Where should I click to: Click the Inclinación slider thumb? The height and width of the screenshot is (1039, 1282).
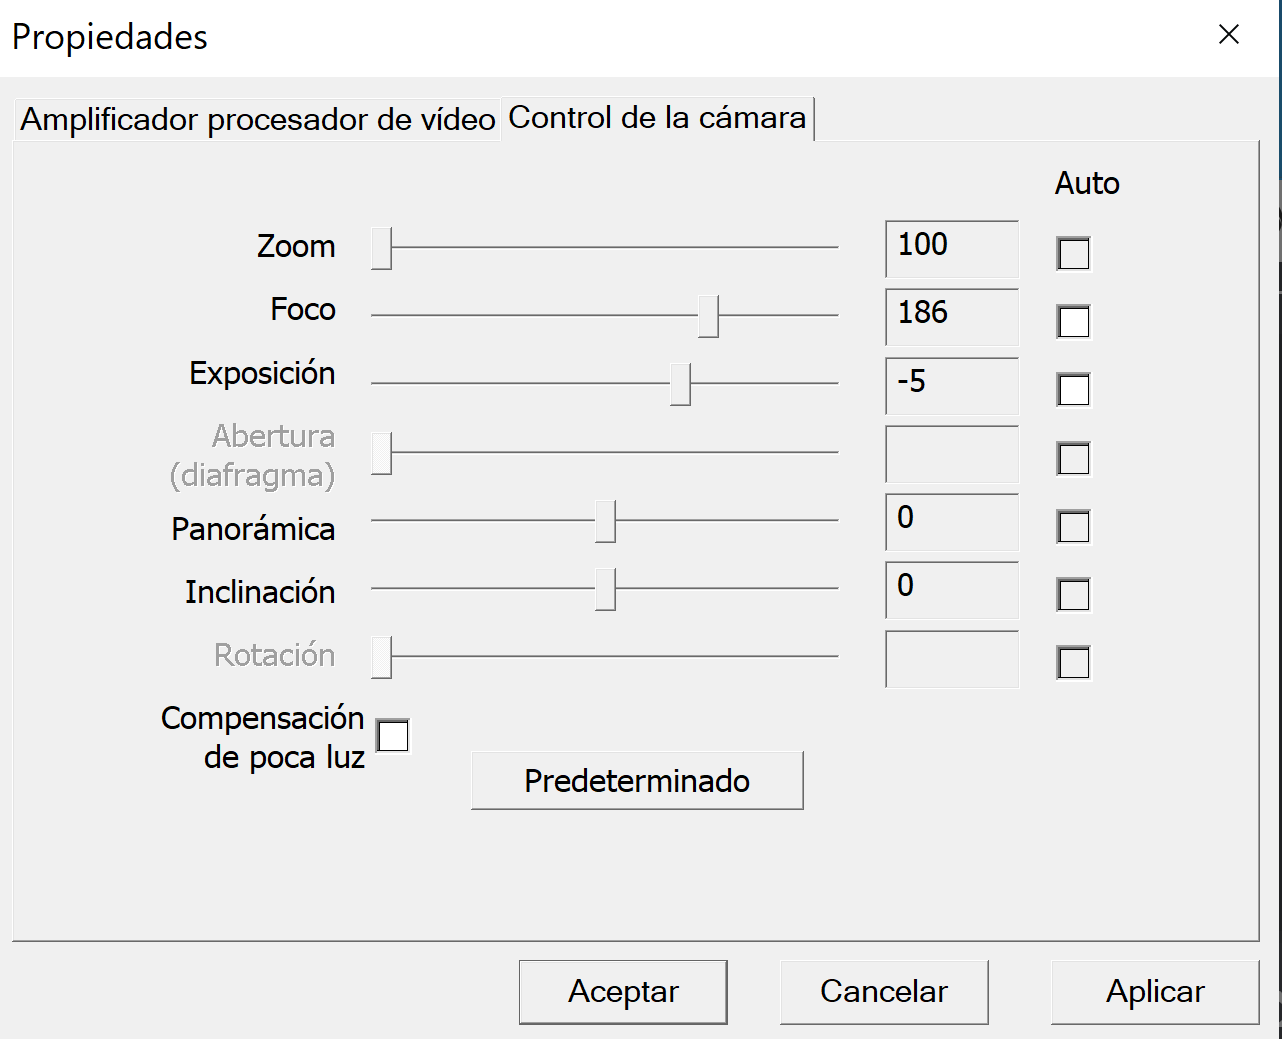(605, 589)
